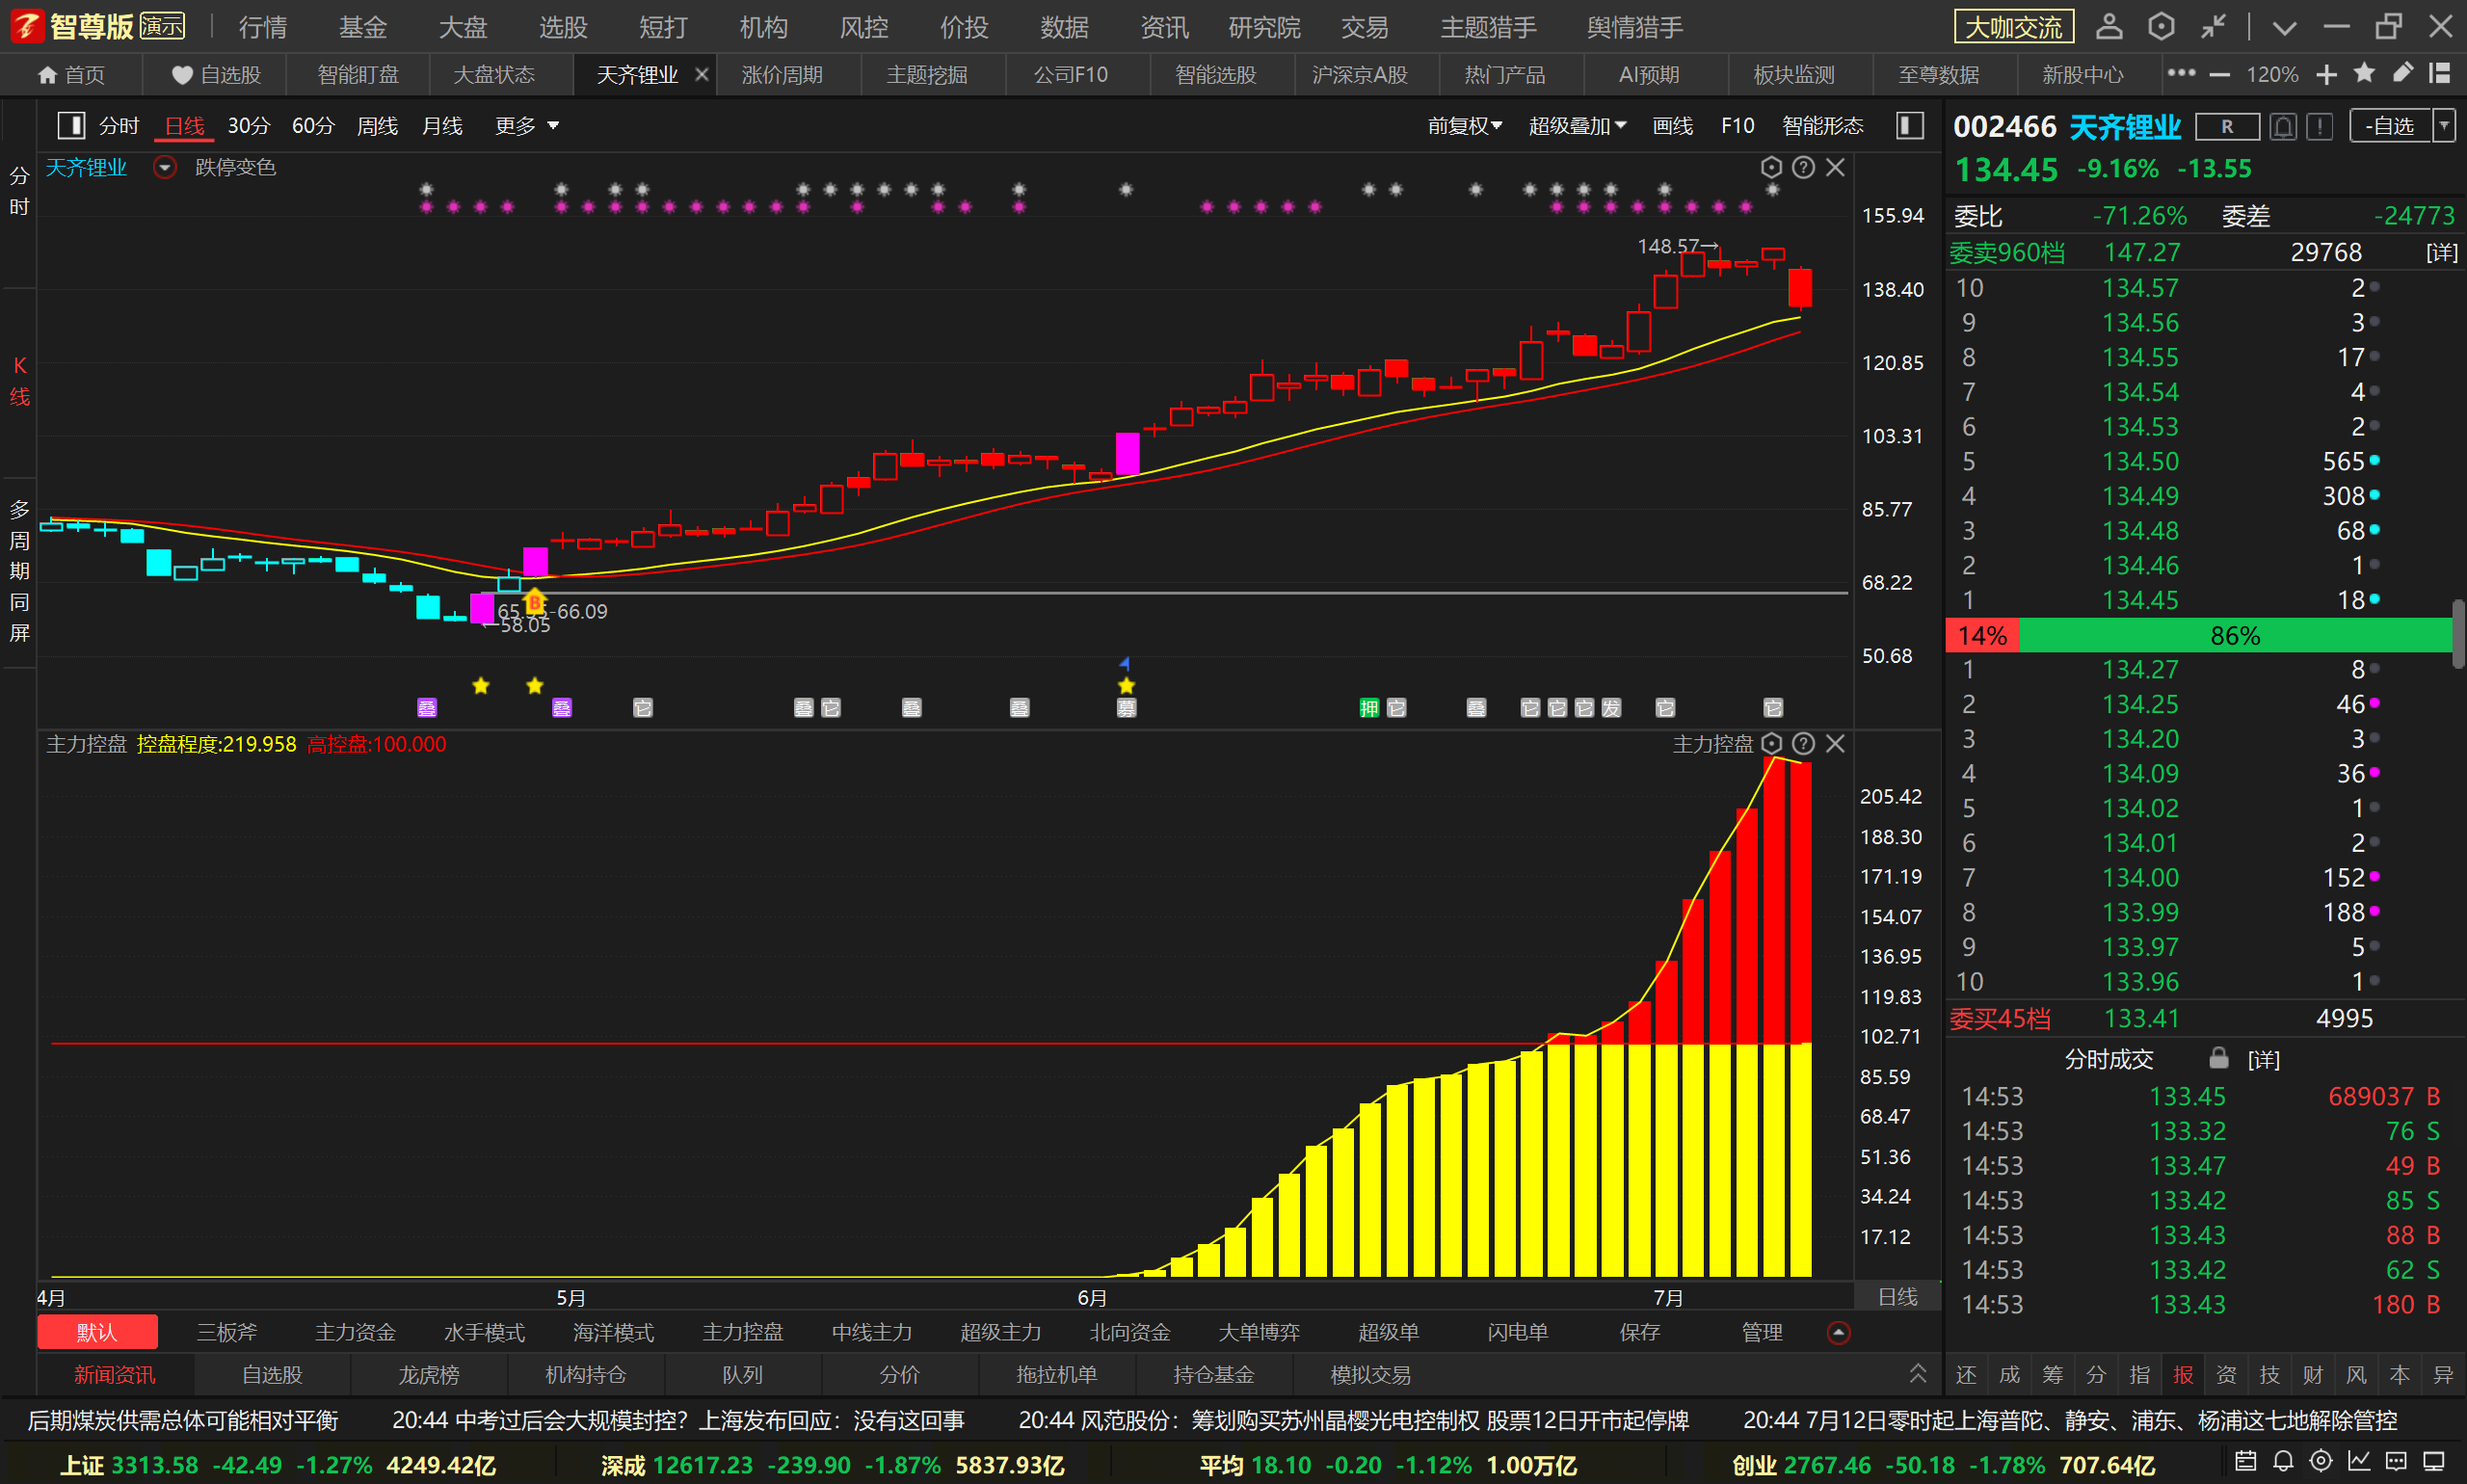
Task: Click the lock icon beside 分时成交
Action: (2218, 1058)
